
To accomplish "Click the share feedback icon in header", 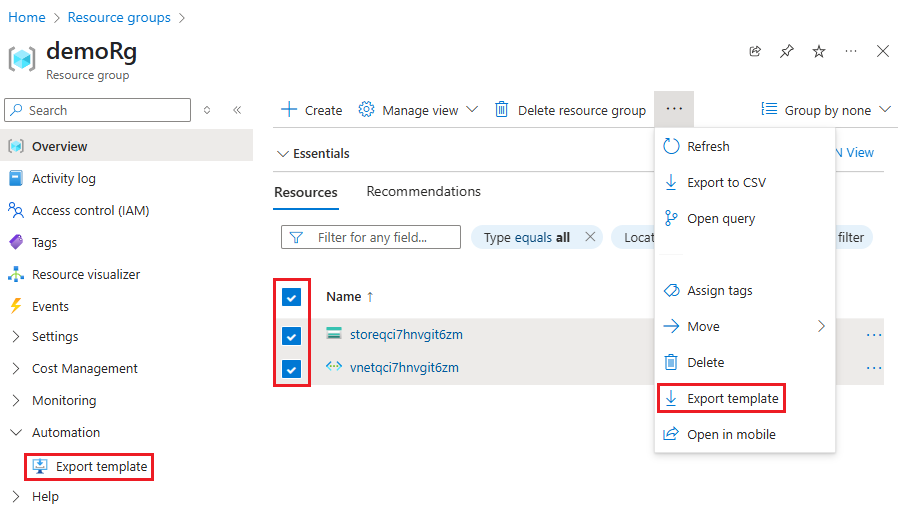I will pyautogui.click(x=755, y=52).
